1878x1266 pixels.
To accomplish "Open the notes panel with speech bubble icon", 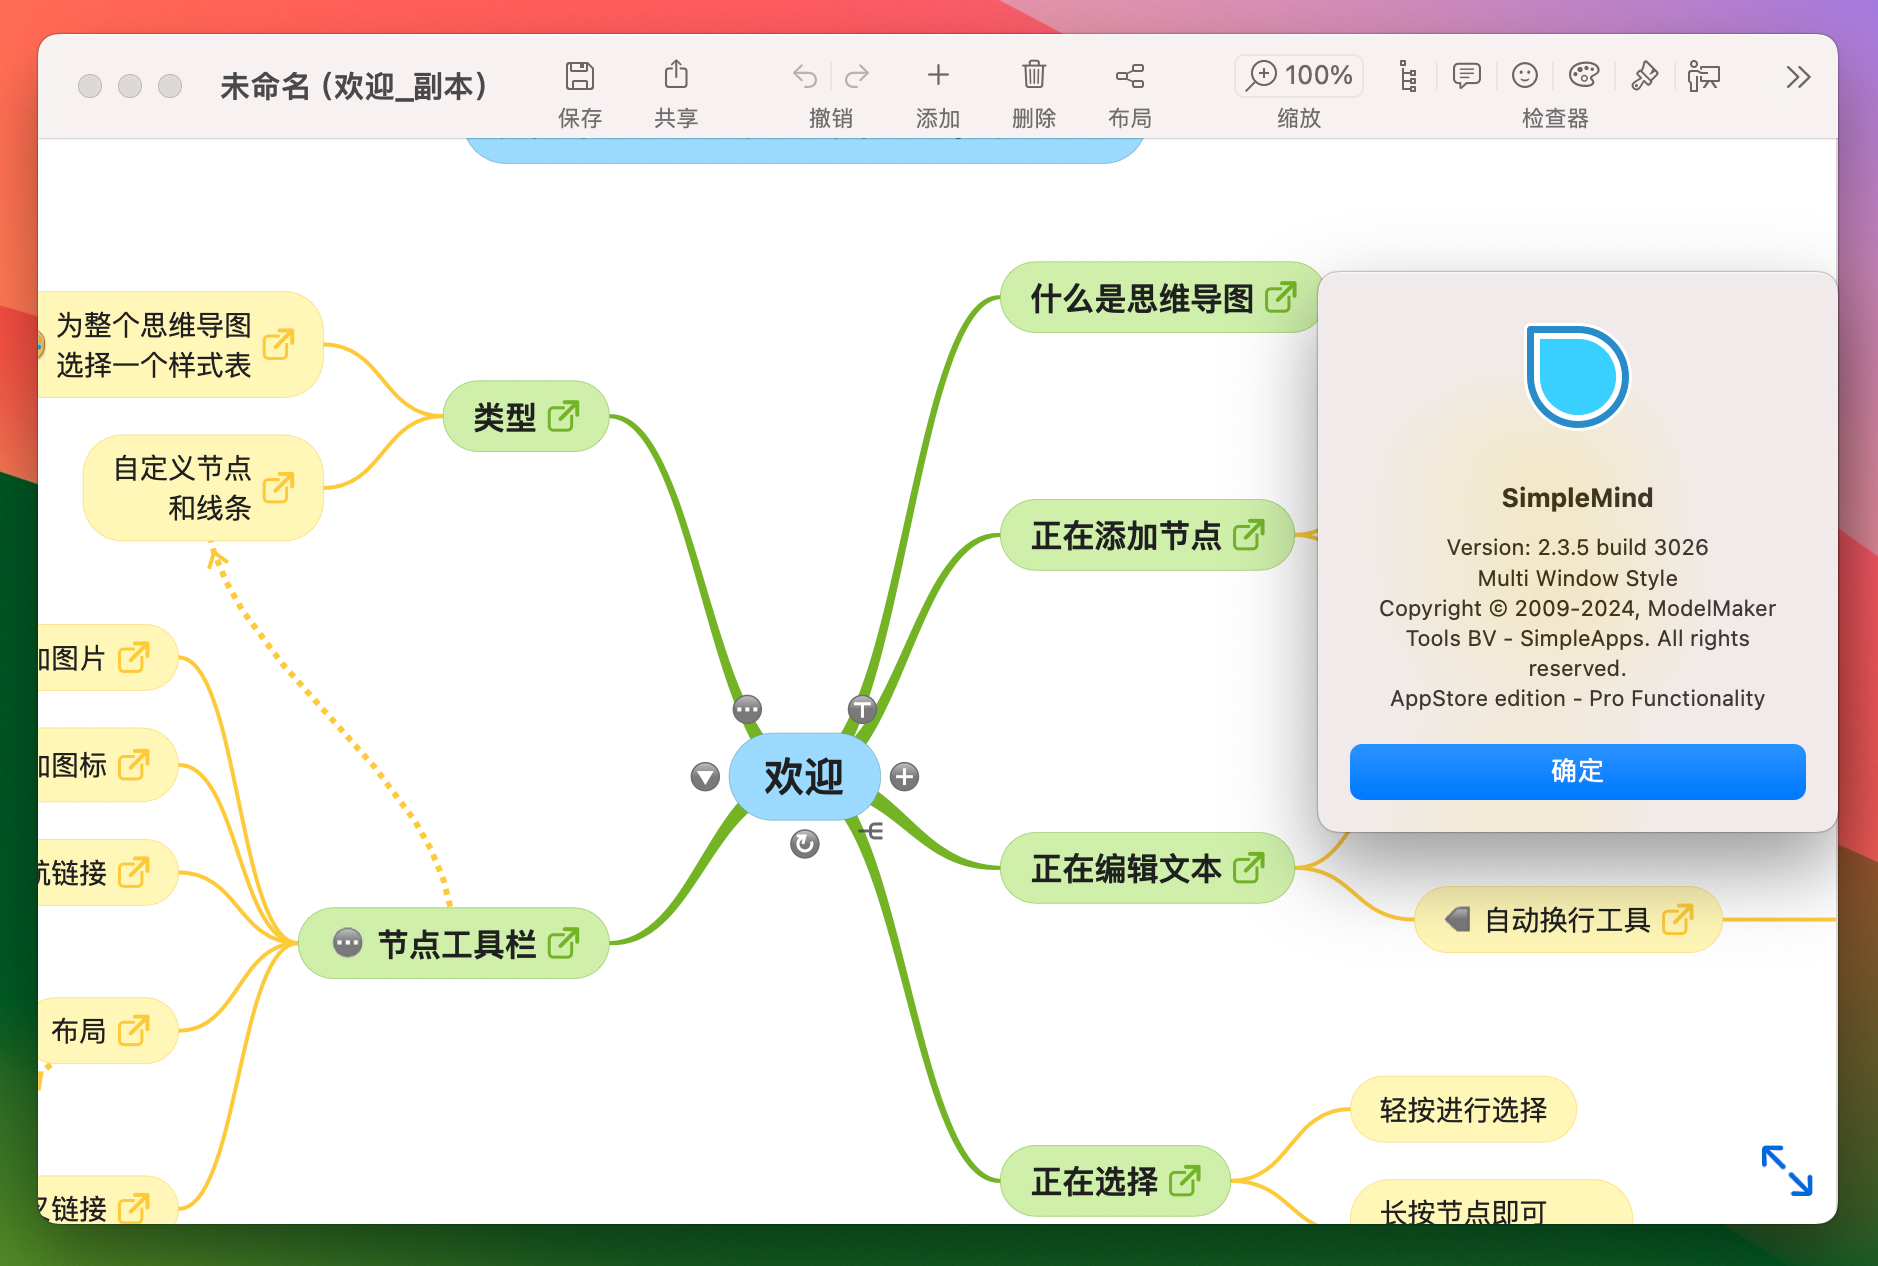I will pyautogui.click(x=1467, y=76).
